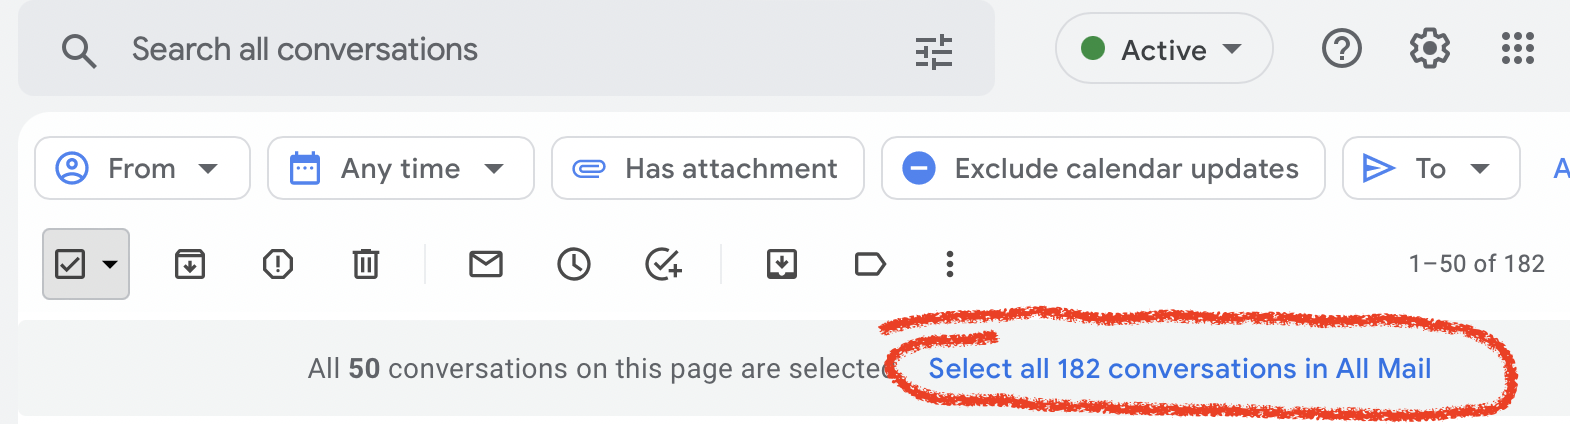Open the more actions three-dot menu

[x=950, y=264]
